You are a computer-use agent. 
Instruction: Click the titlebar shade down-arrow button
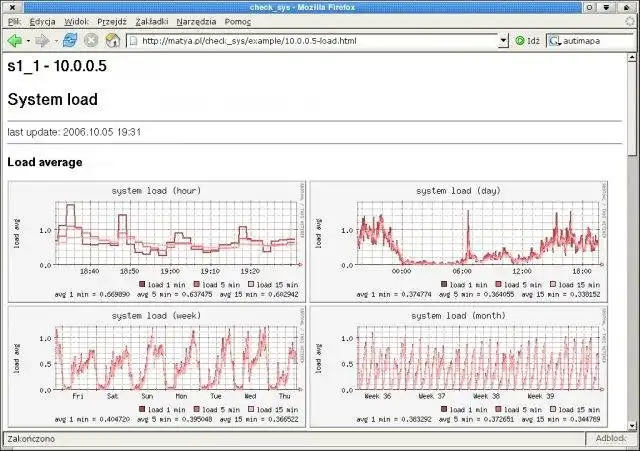tap(607, 7)
